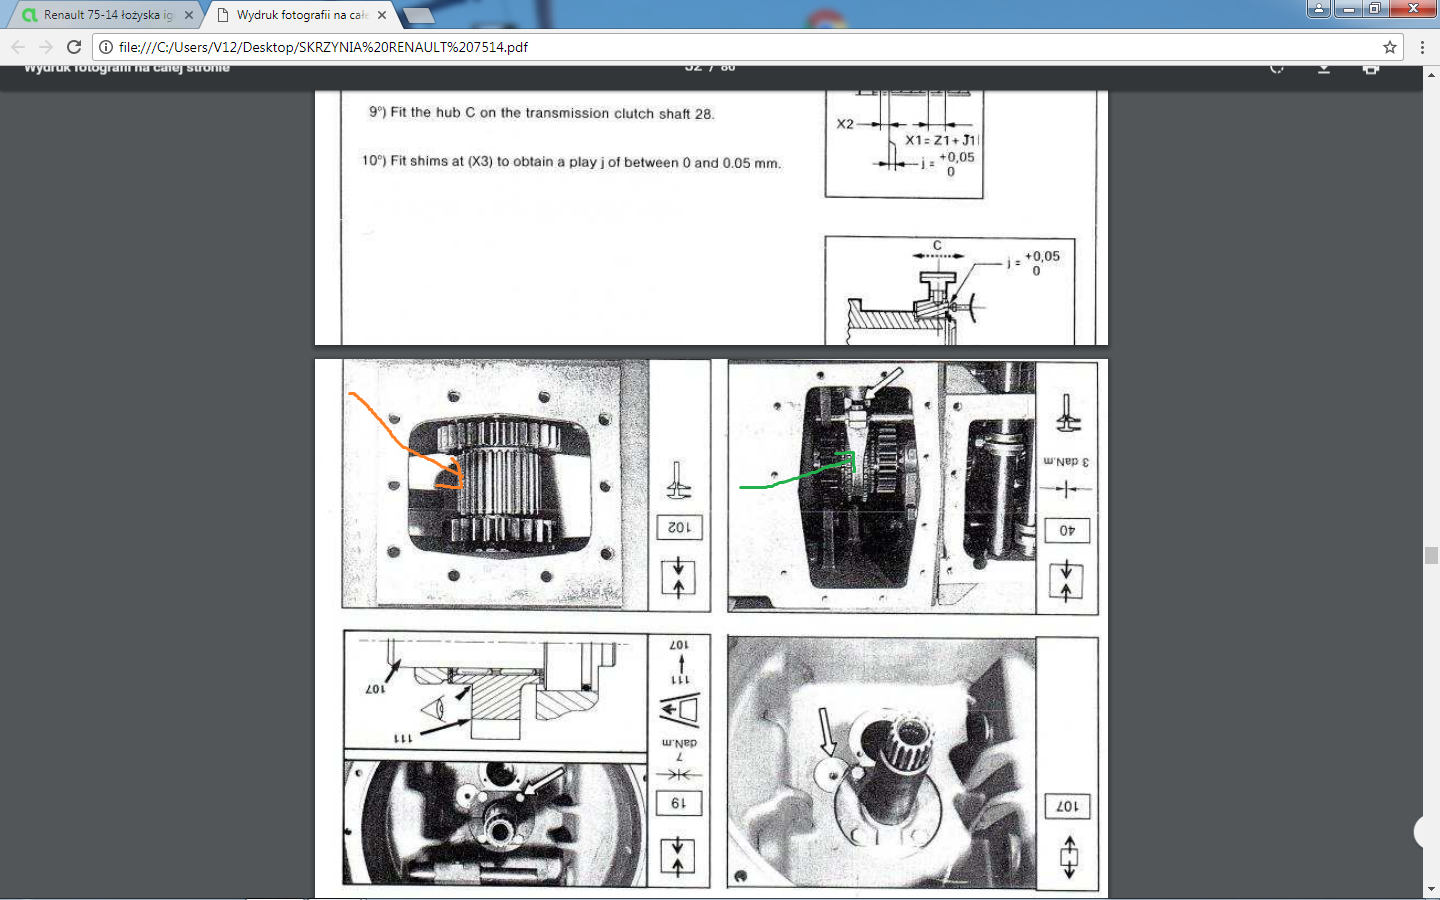Close the Wydruk fotografii tab
This screenshot has width=1440, height=900.
(382, 15)
